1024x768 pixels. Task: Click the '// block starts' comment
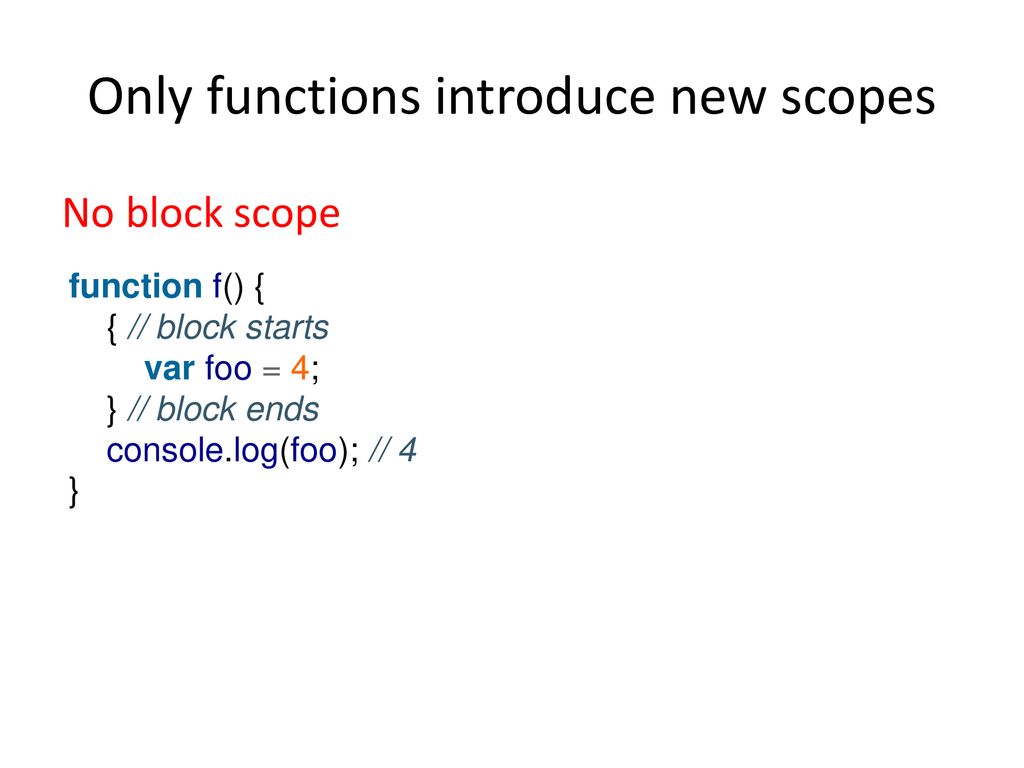click(228, 327)
